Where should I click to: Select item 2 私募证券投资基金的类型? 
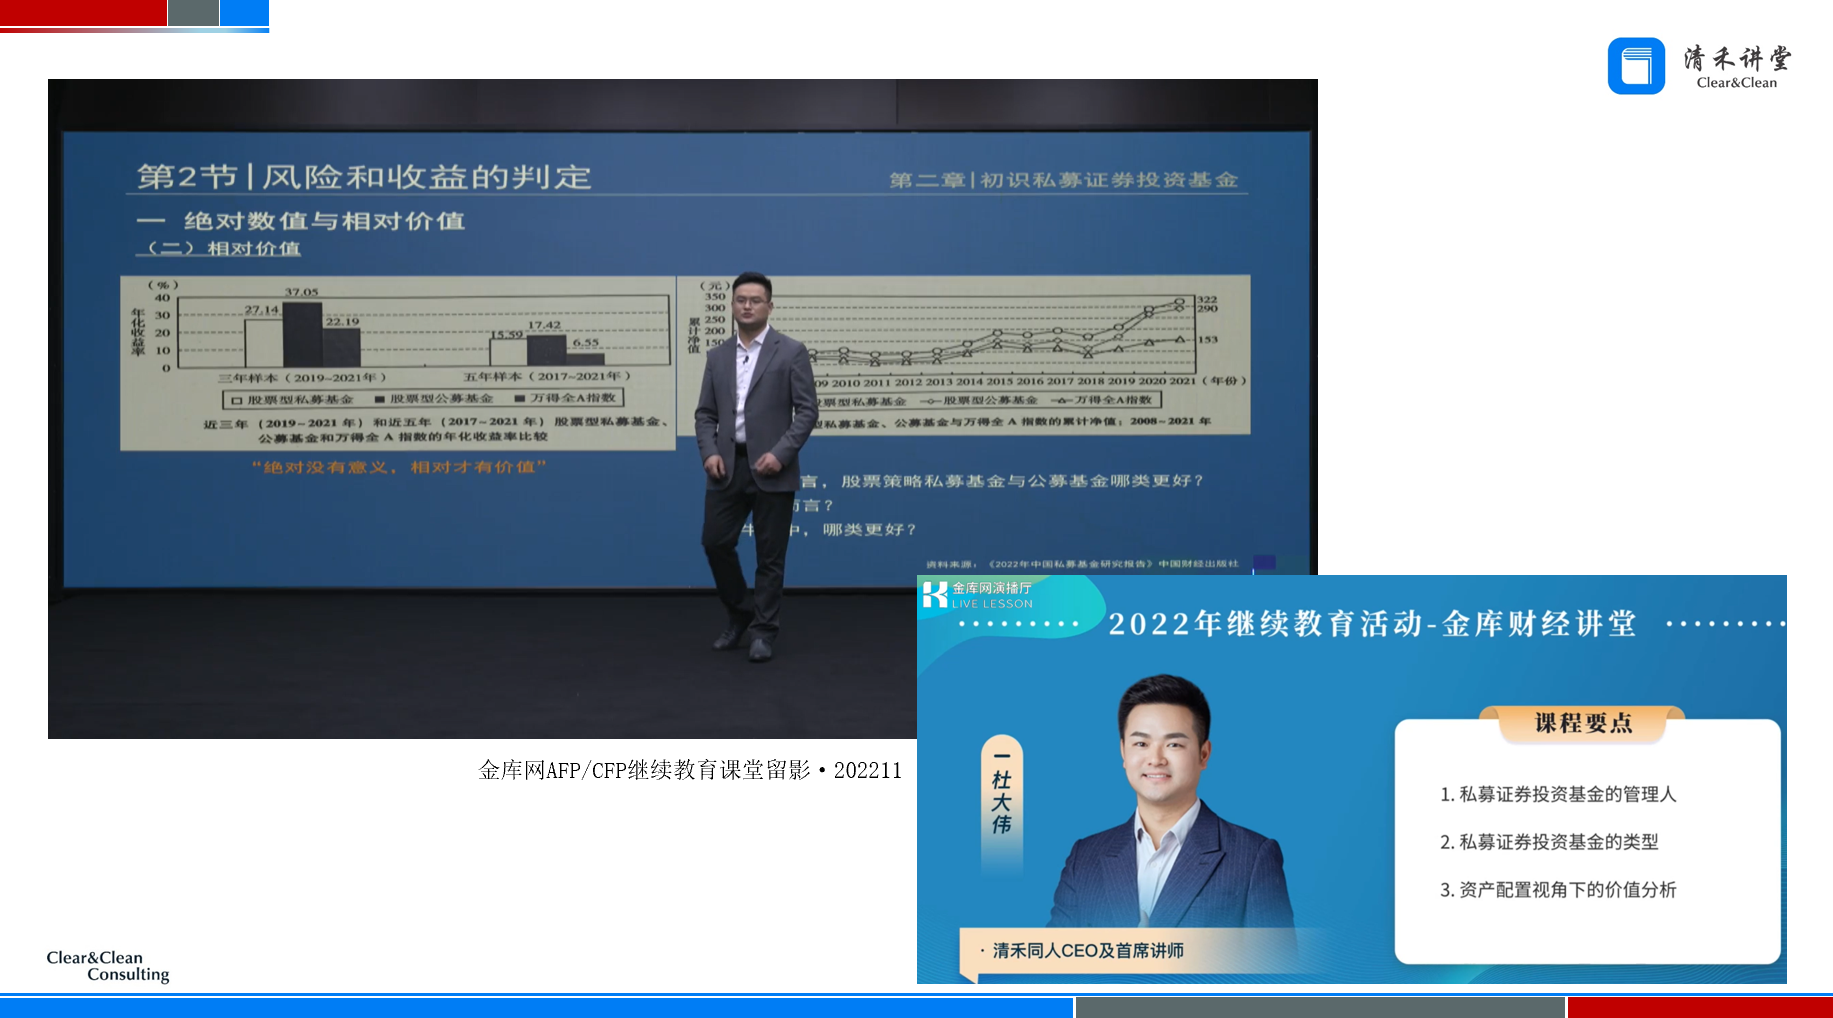(x=1548, y=842)
